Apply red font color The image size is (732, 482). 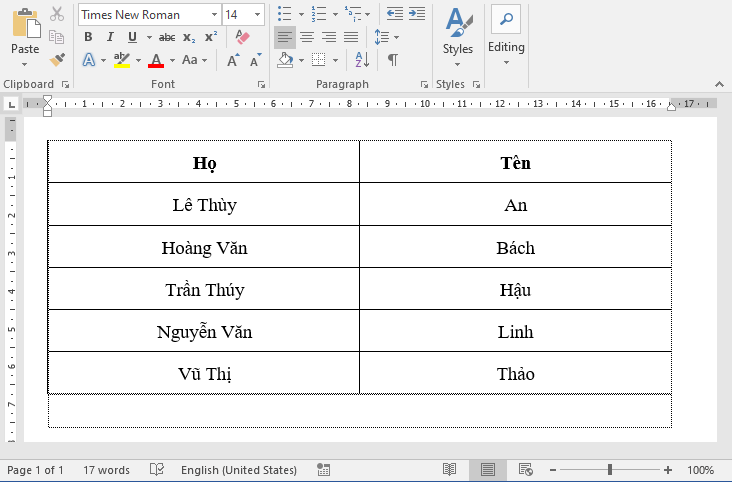pyautogui.click(x=156, y=60)
